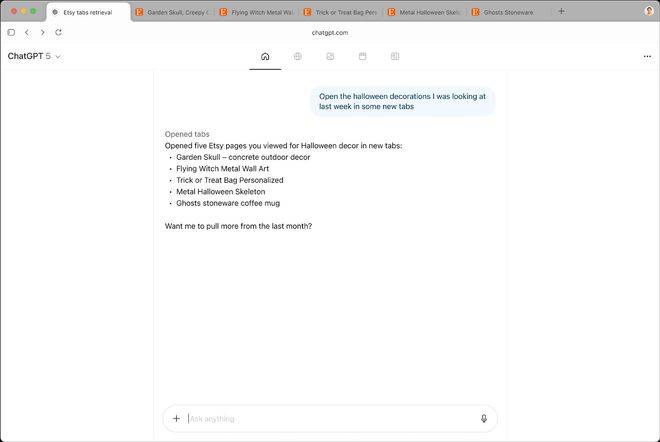Open the three-dot more options menu
Image resolution: width=660 pixels, height=442 pixels.
647,57
